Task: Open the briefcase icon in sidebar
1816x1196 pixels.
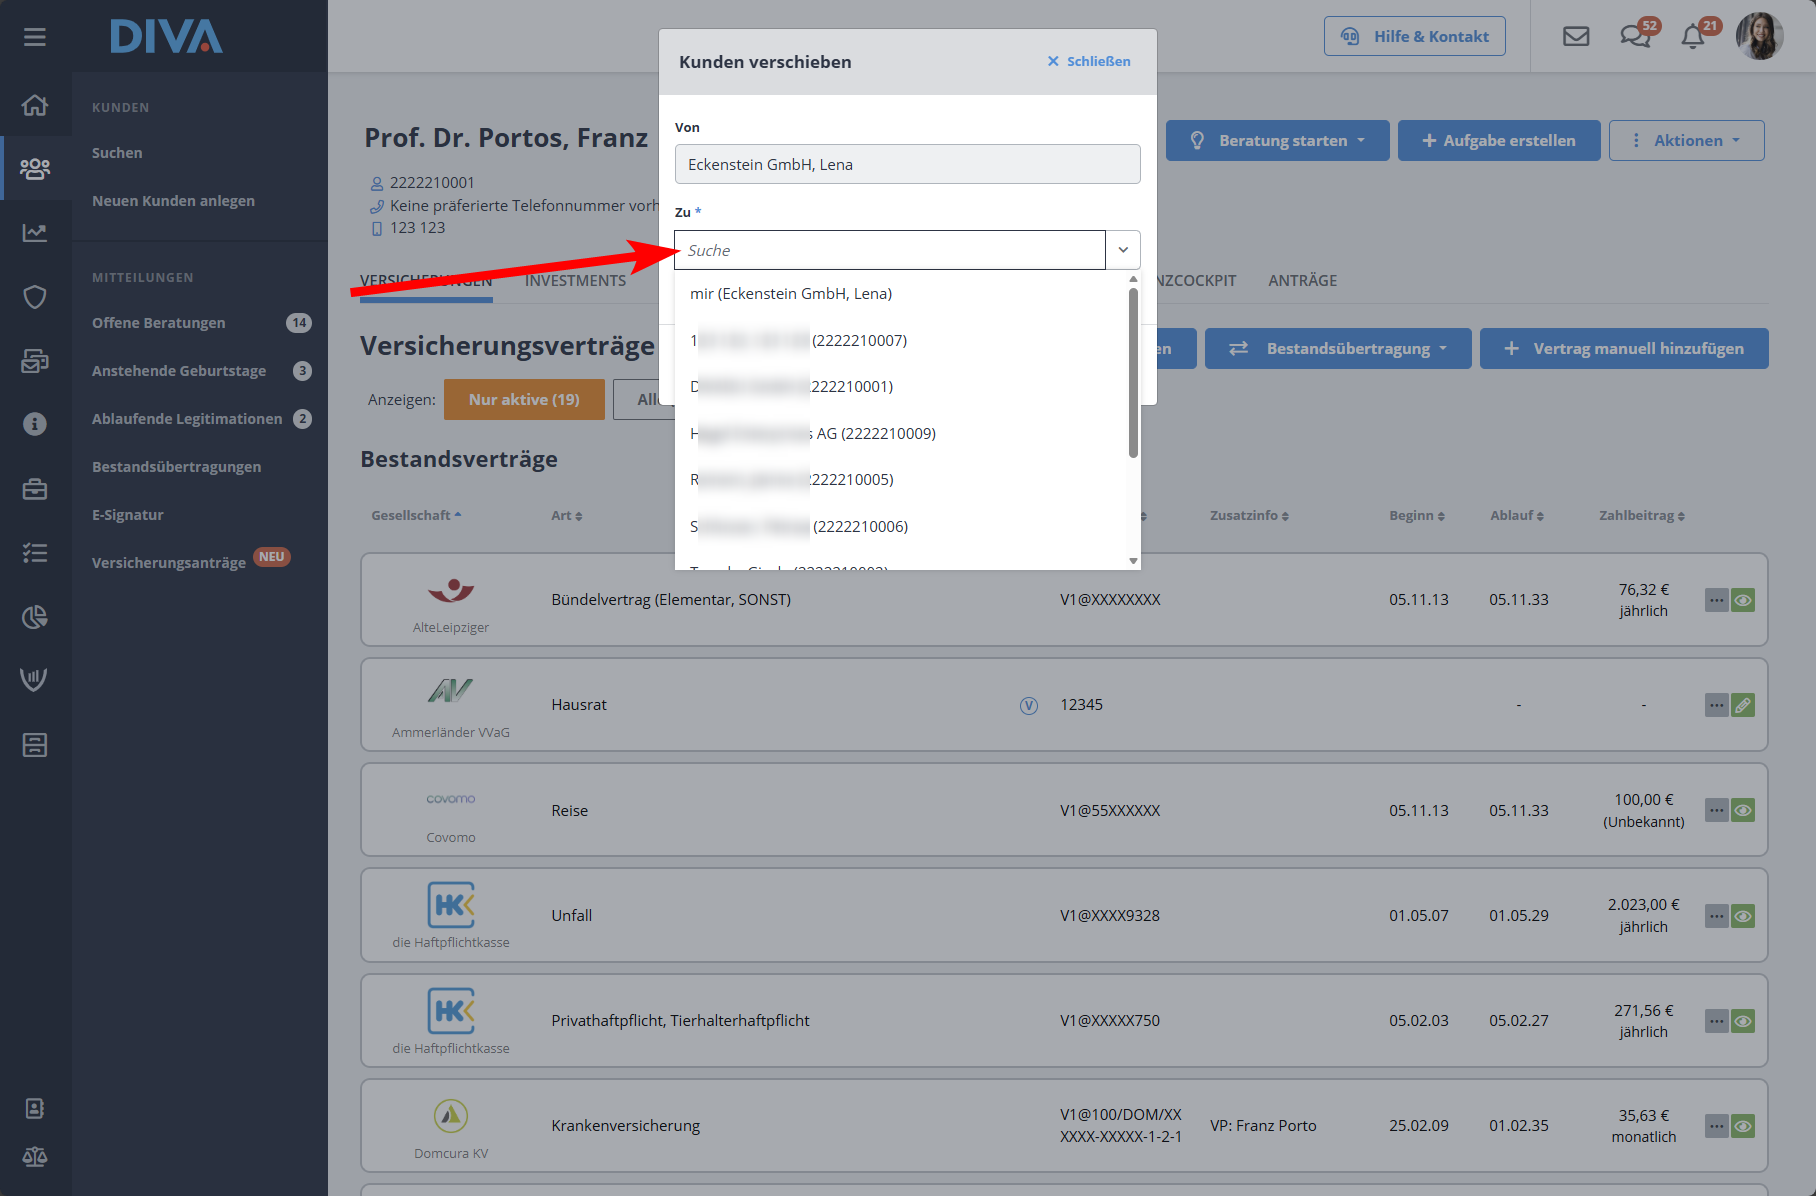Action: pyautogui.click(x=35, y=489)
